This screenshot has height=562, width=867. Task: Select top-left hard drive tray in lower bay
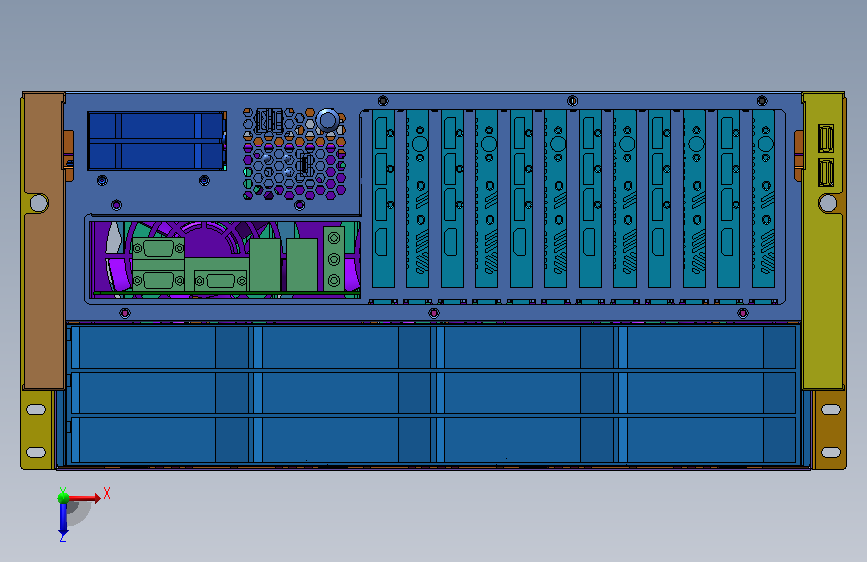click(160, 347)
